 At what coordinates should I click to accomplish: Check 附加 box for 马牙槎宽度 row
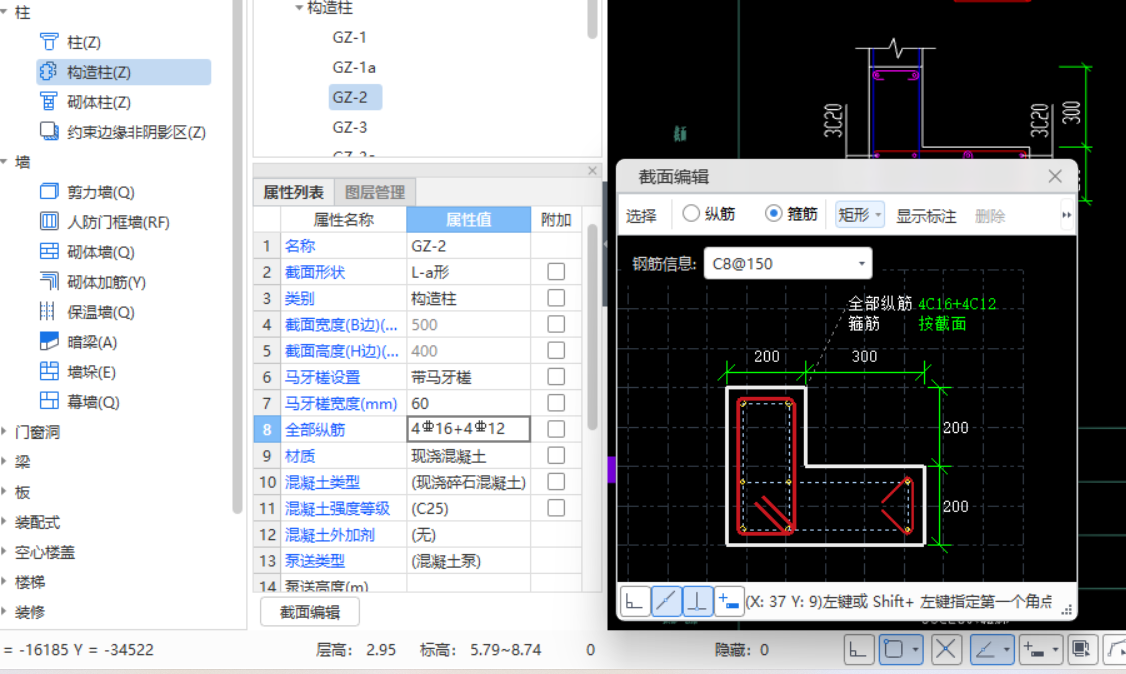click(x=556, y=403)
